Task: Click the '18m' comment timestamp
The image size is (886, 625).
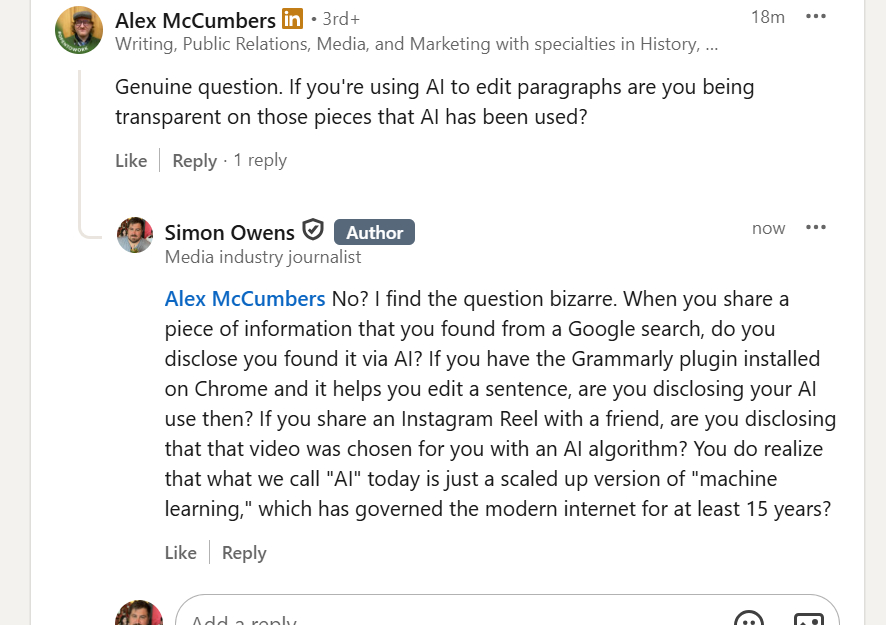Action: (x=768, y=17)
